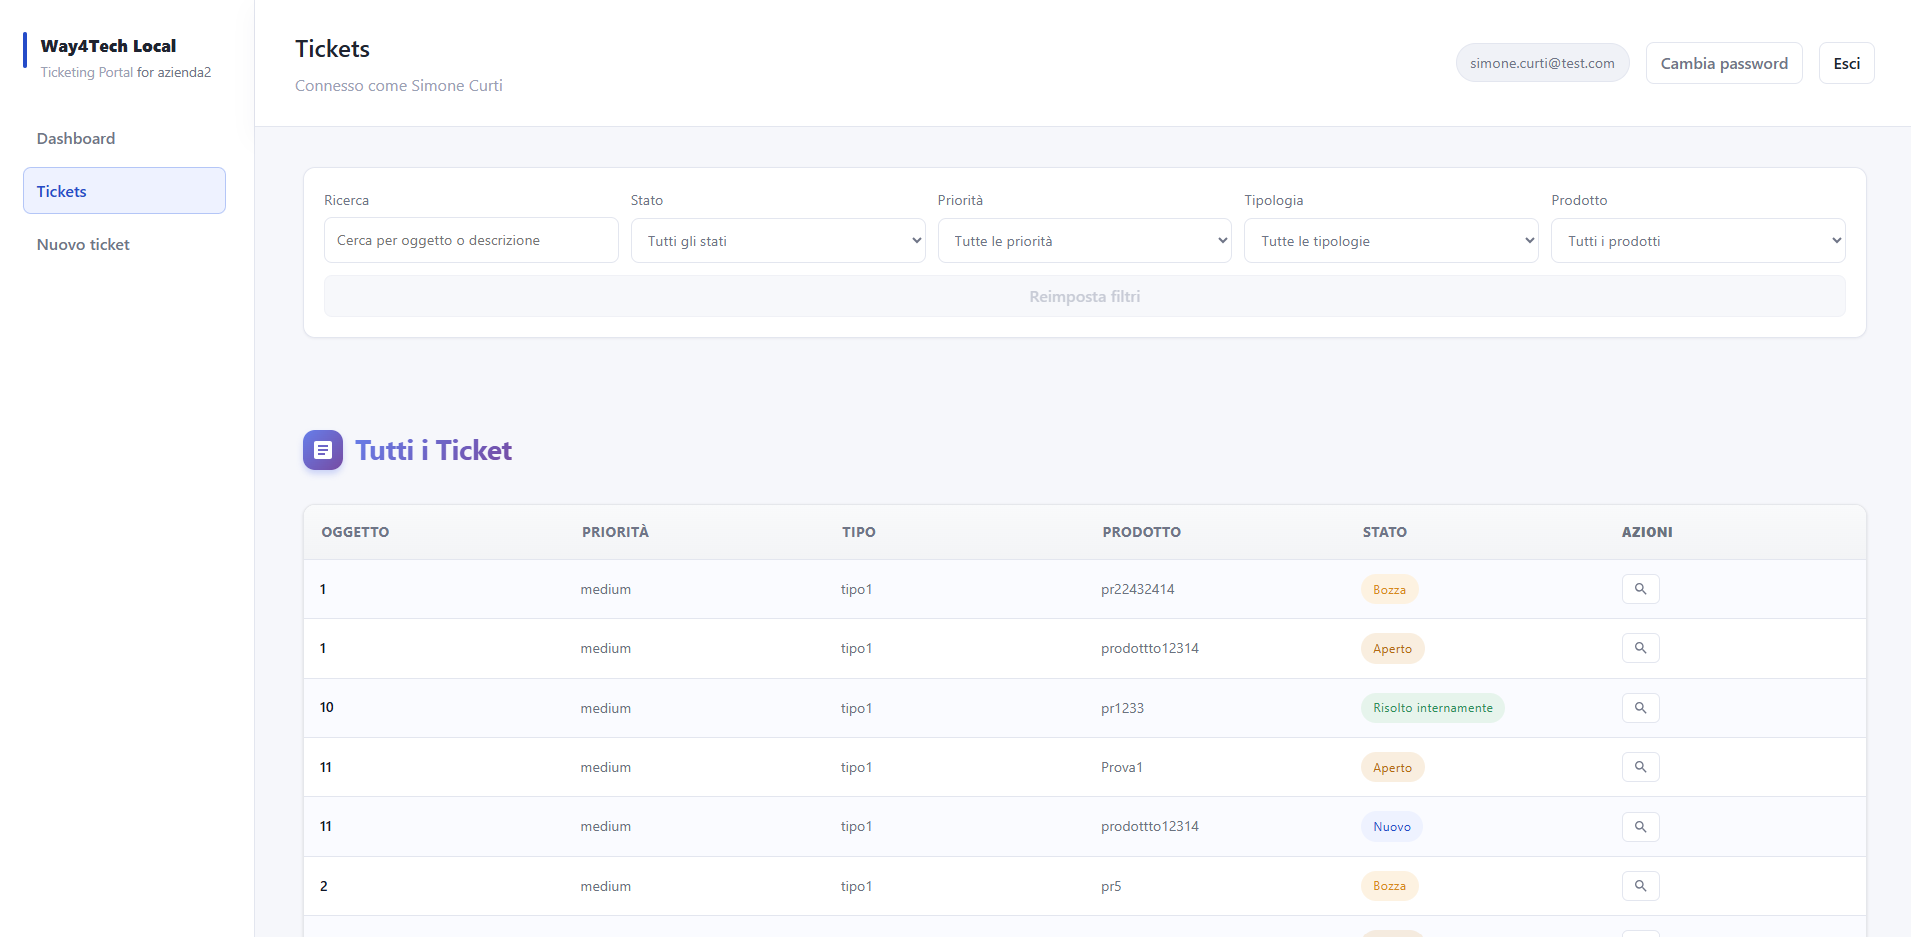View the Aperto ticket for prodottto12314

tap(1640, 648)
